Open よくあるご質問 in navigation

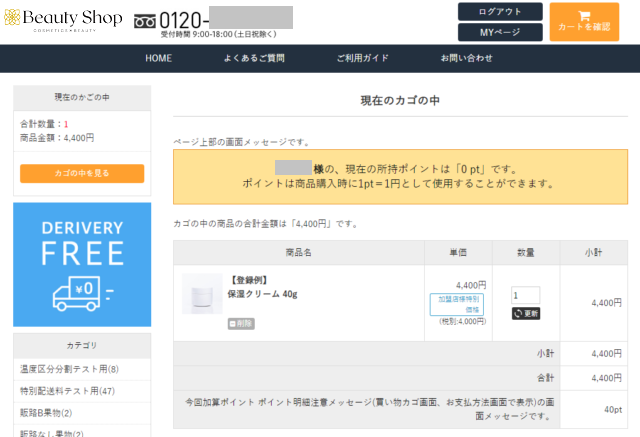coord(257,58)
